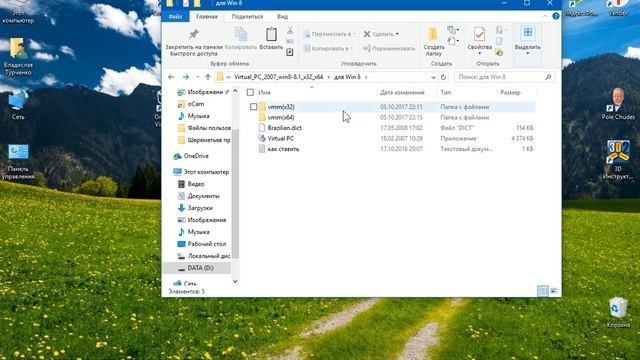This screenshot has height=360, width=640.
Task: Select the vmm(x64) folder
Action: coord(281,118)
